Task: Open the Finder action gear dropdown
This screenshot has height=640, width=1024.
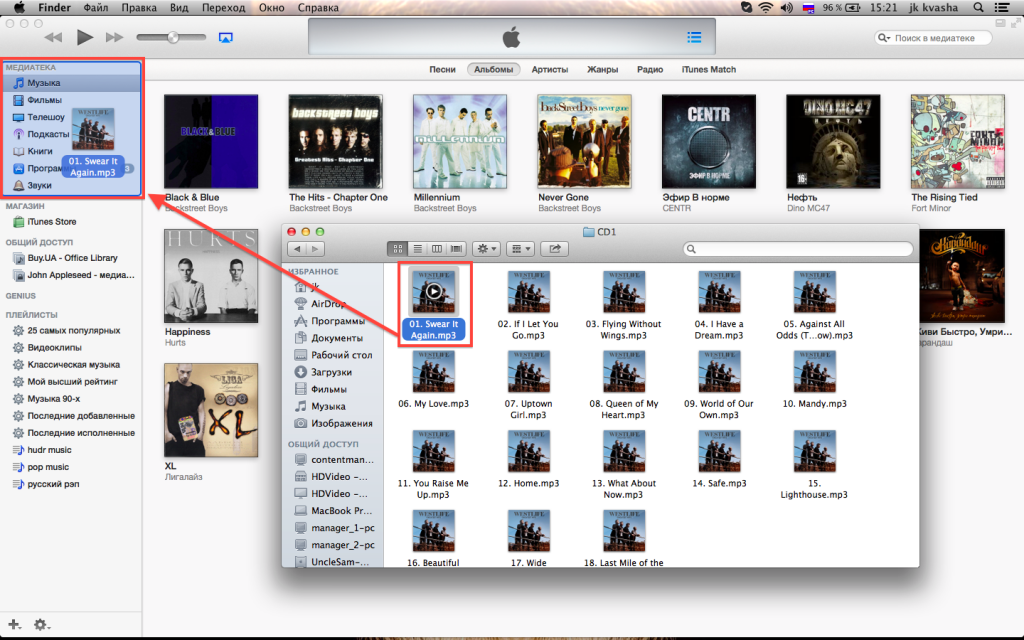Action: click(x=487, y=249)
